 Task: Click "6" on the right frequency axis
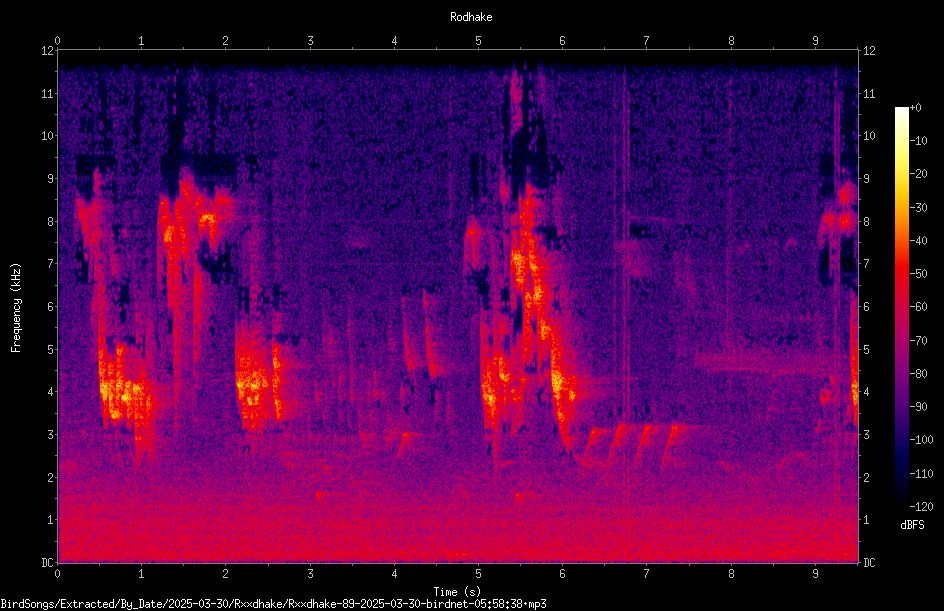click(866, 306)
